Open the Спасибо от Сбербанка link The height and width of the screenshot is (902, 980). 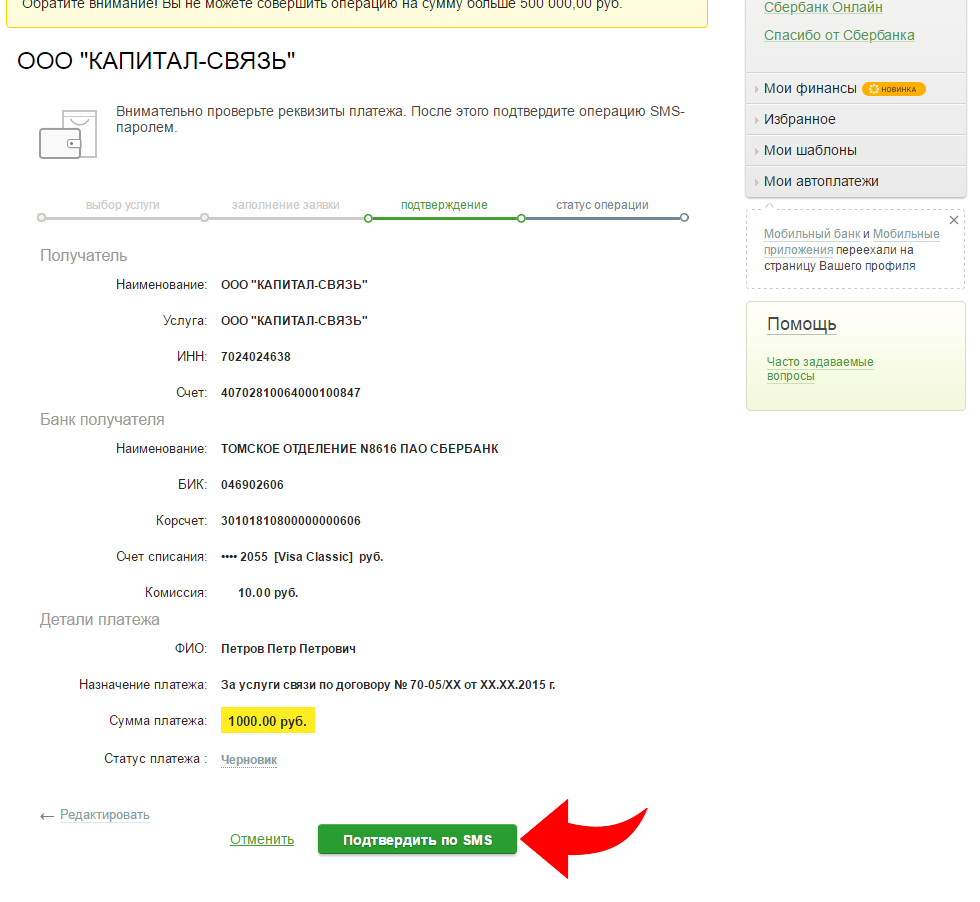pos(839,35)
